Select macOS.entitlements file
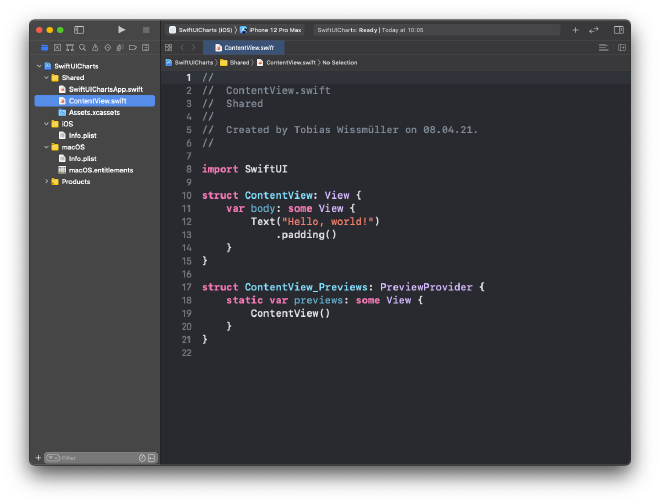Viewport: 660px width, 504px height. [100, 170]
